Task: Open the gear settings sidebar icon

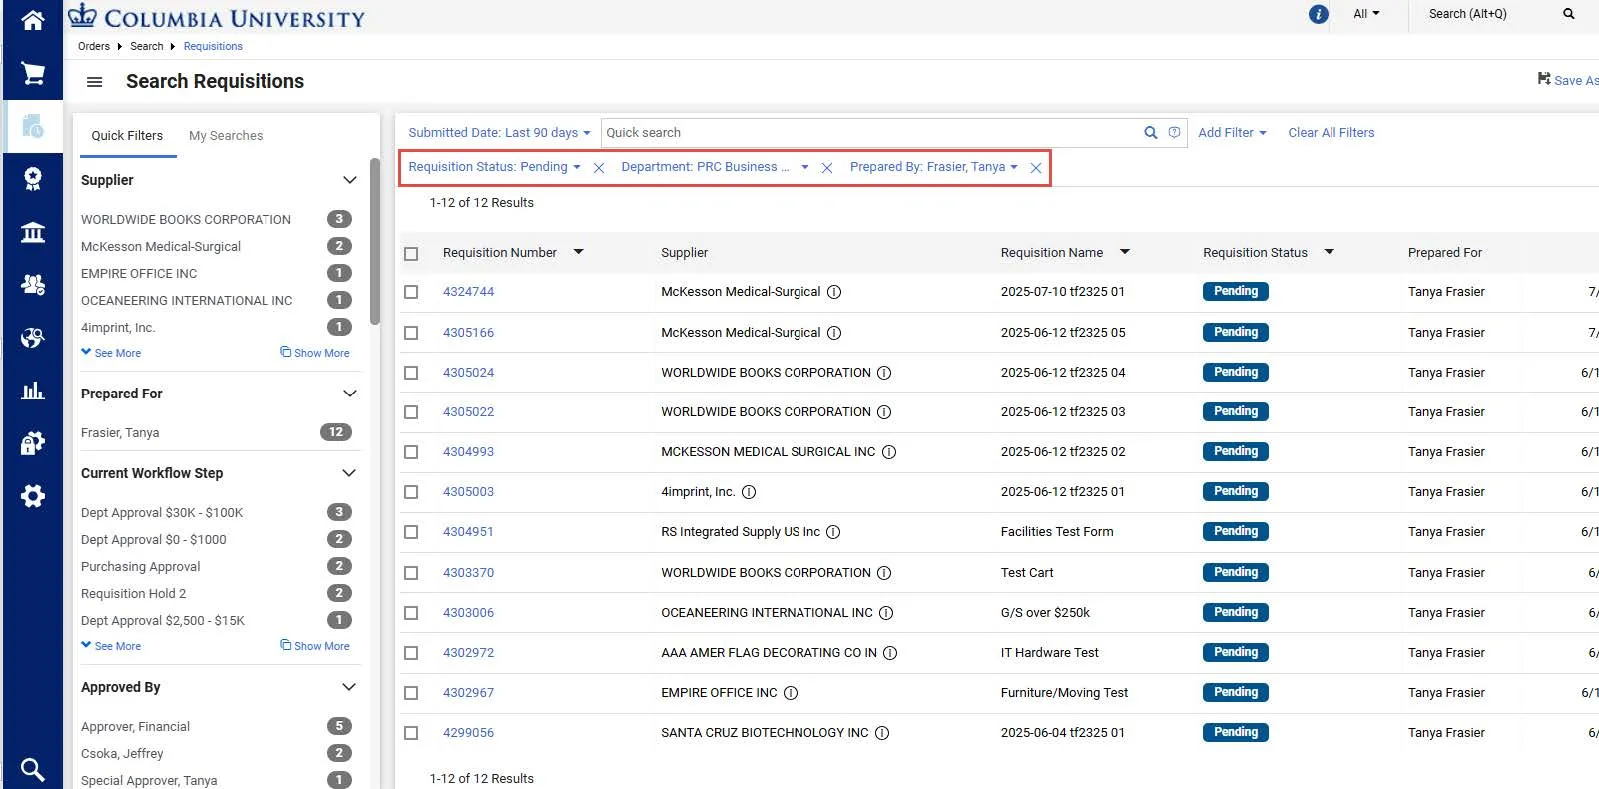Action: pos(33,496)
